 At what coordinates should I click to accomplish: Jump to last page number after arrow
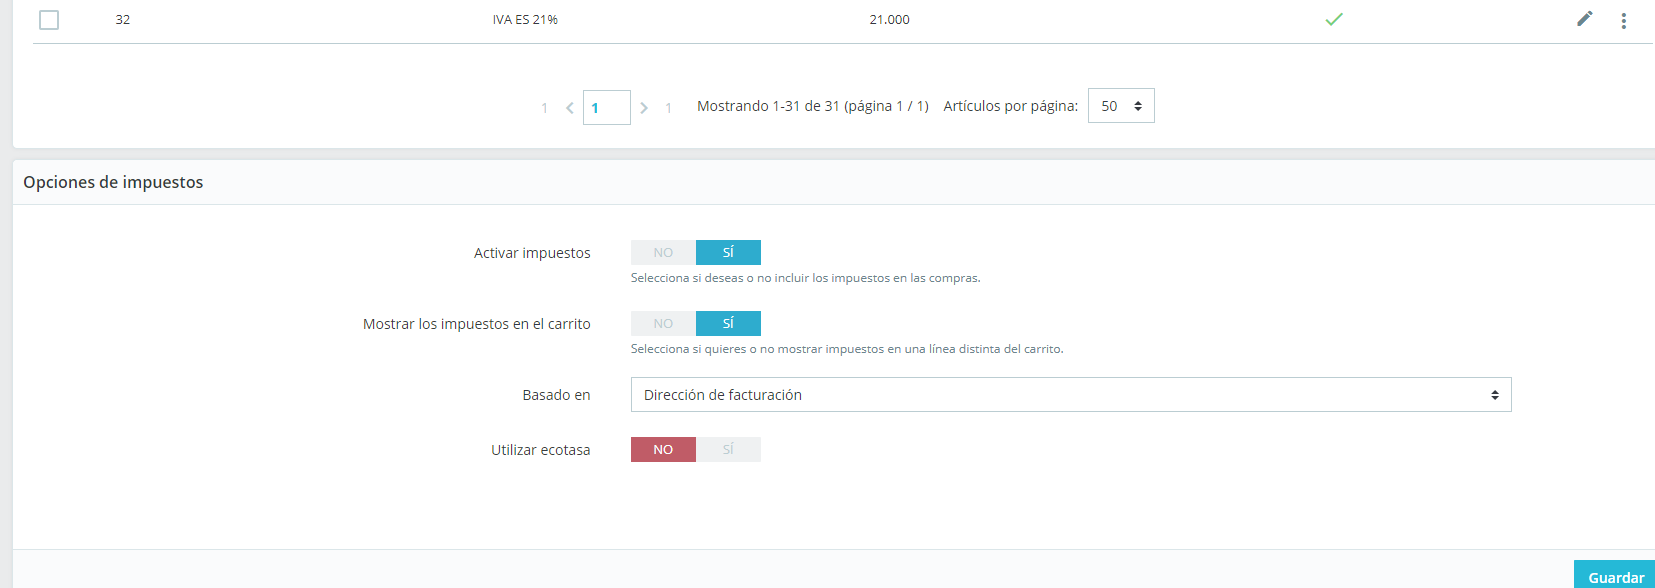point(669,108)
